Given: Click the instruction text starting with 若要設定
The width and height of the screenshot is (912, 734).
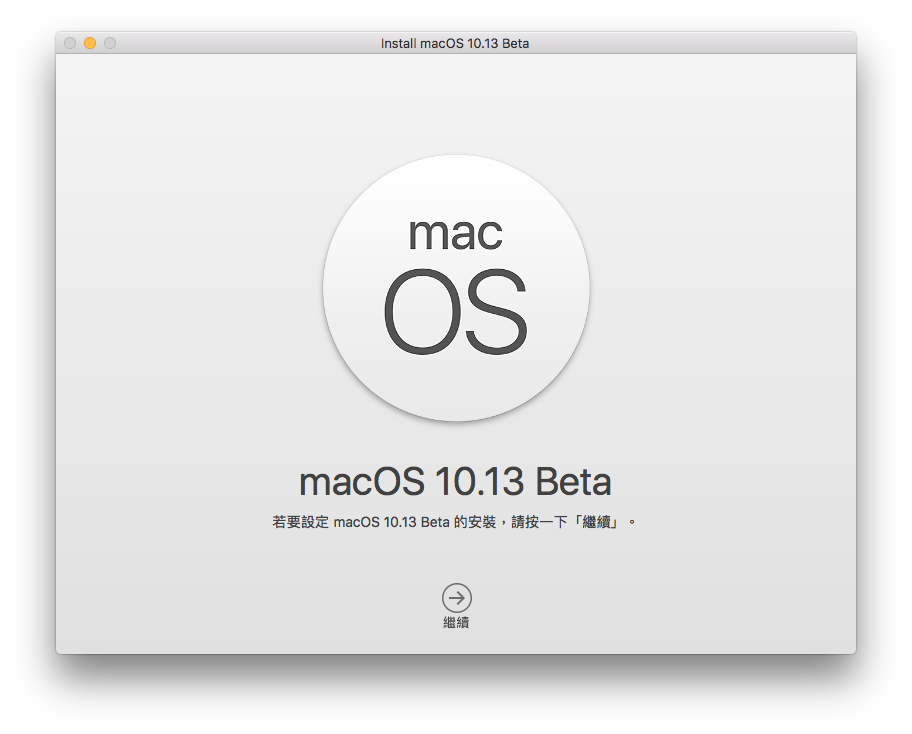Looking at the screenshot, I should click(454, 522).
